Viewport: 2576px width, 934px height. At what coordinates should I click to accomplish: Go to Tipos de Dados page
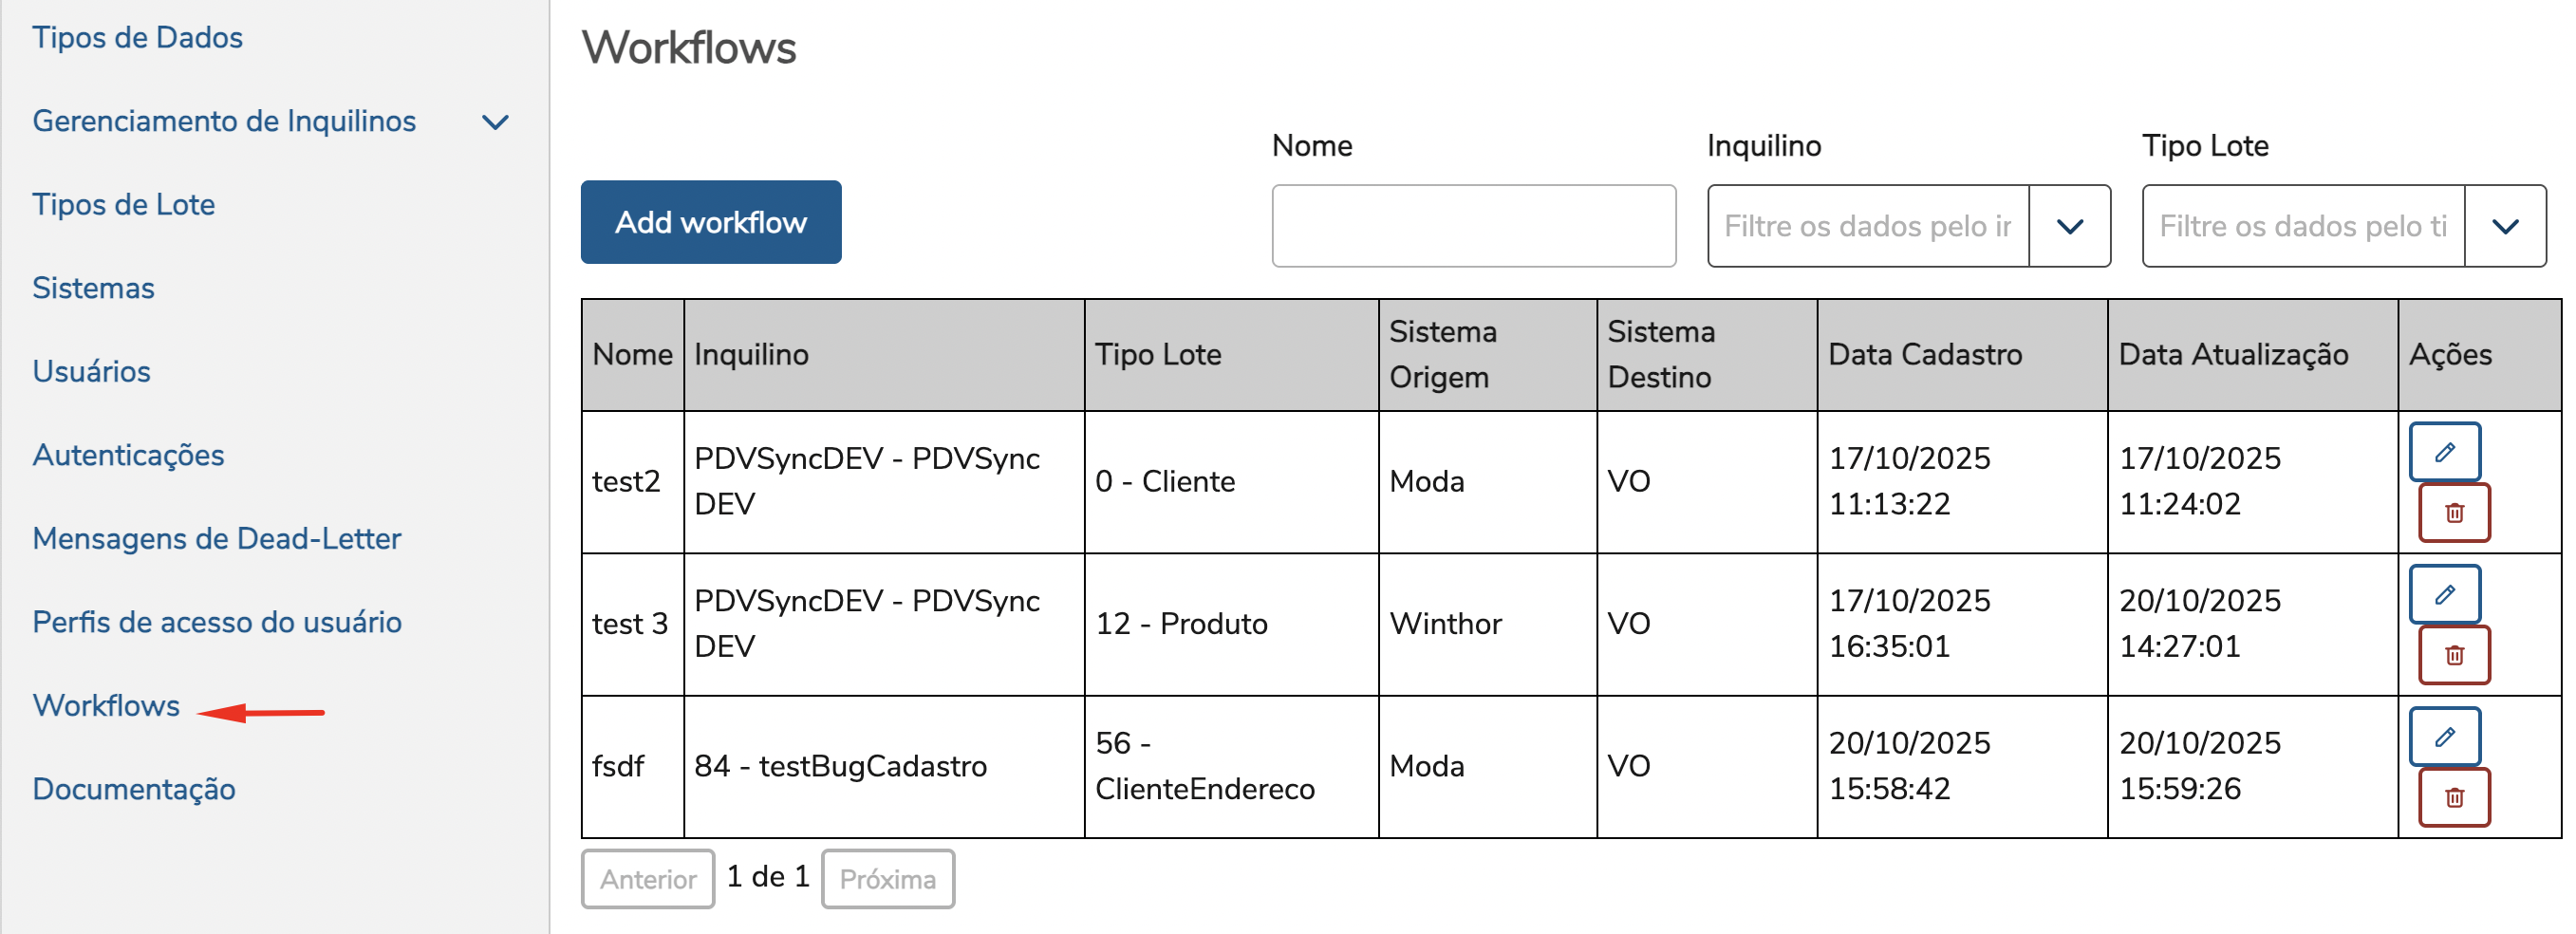(137, 38)
